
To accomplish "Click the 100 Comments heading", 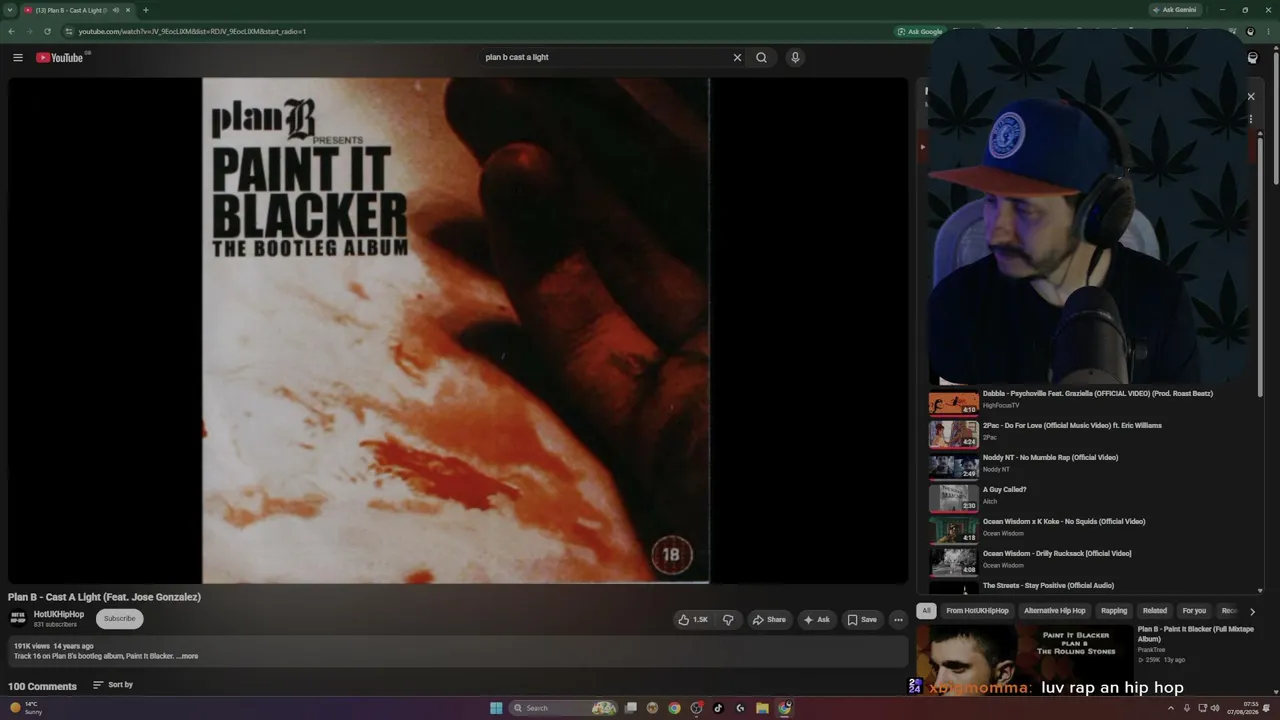I will pos(42,686).
